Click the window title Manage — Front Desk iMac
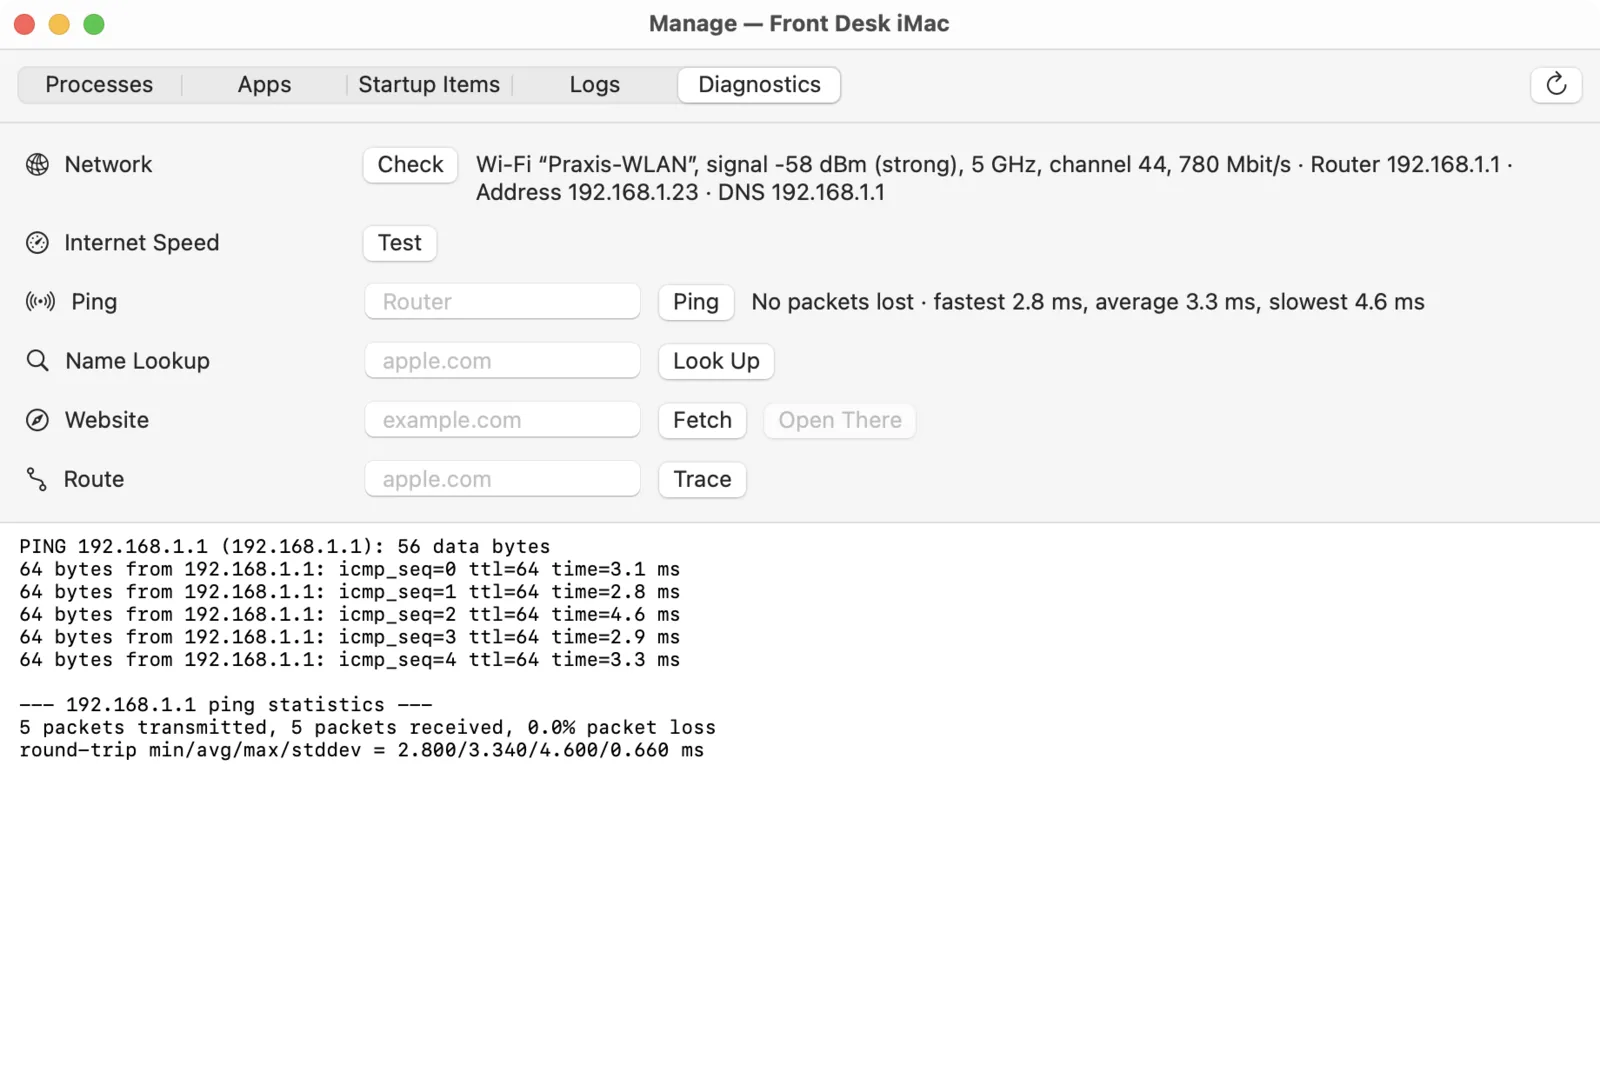This screenshot has height=1092, width=1600. [799, 24]
